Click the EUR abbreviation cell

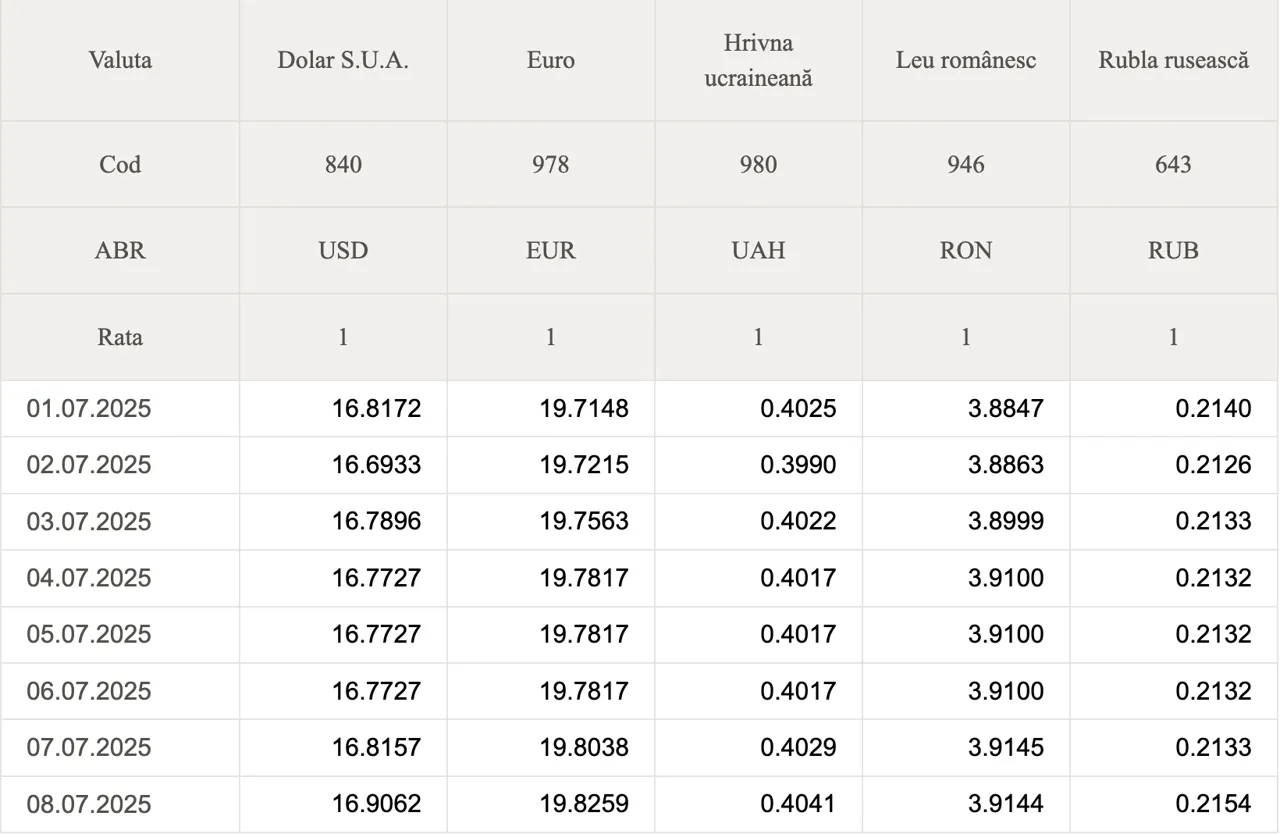[551, 250]
